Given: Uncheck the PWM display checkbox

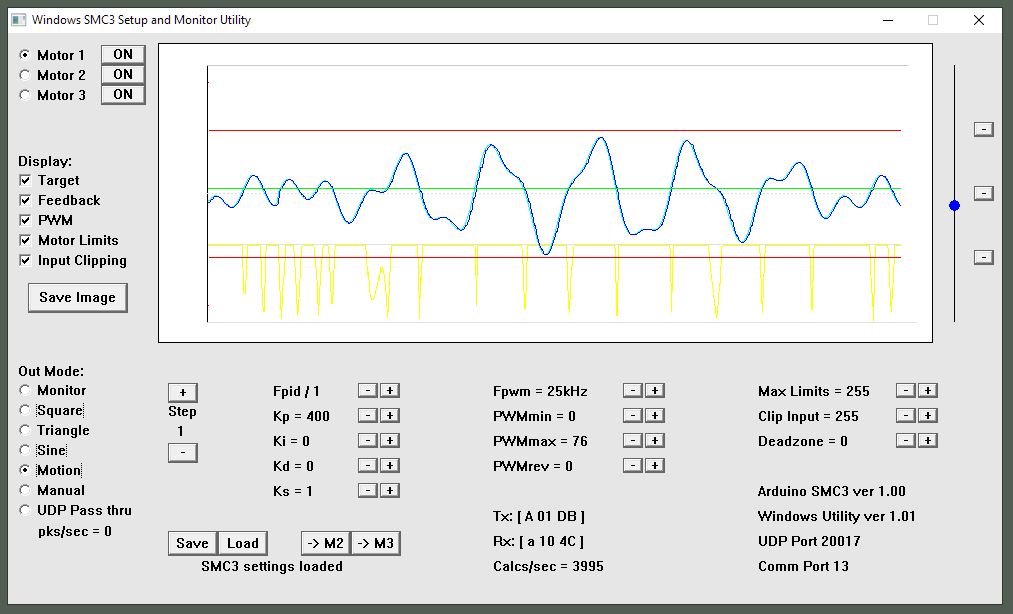Looking at the screenshot, I should 25,220.
